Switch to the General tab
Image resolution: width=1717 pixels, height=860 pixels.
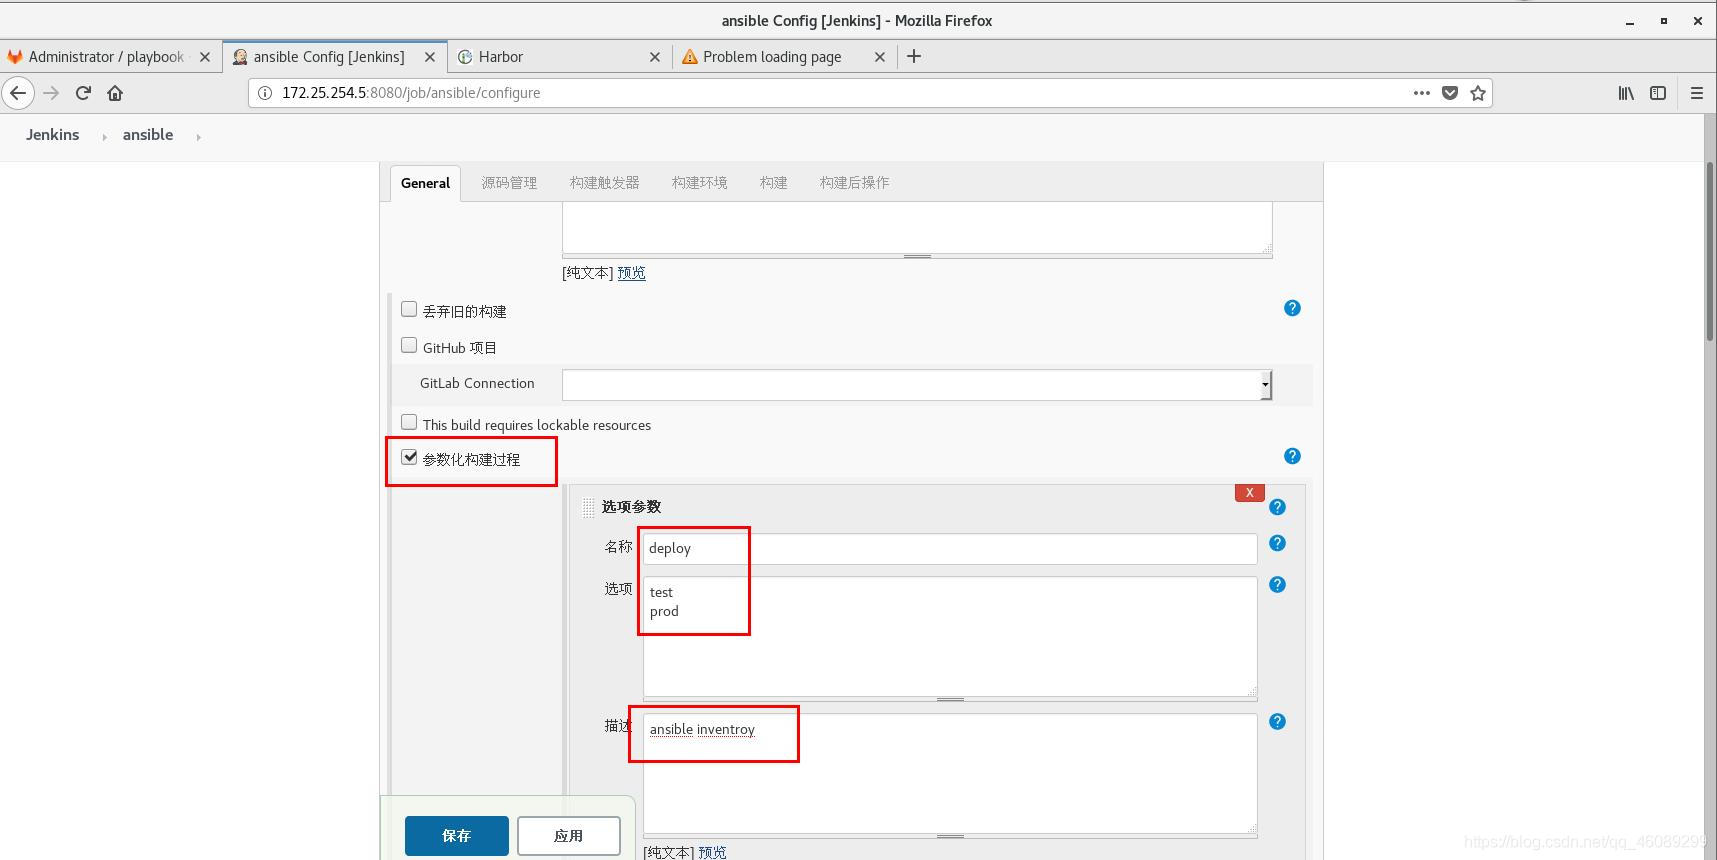point(425,183)
